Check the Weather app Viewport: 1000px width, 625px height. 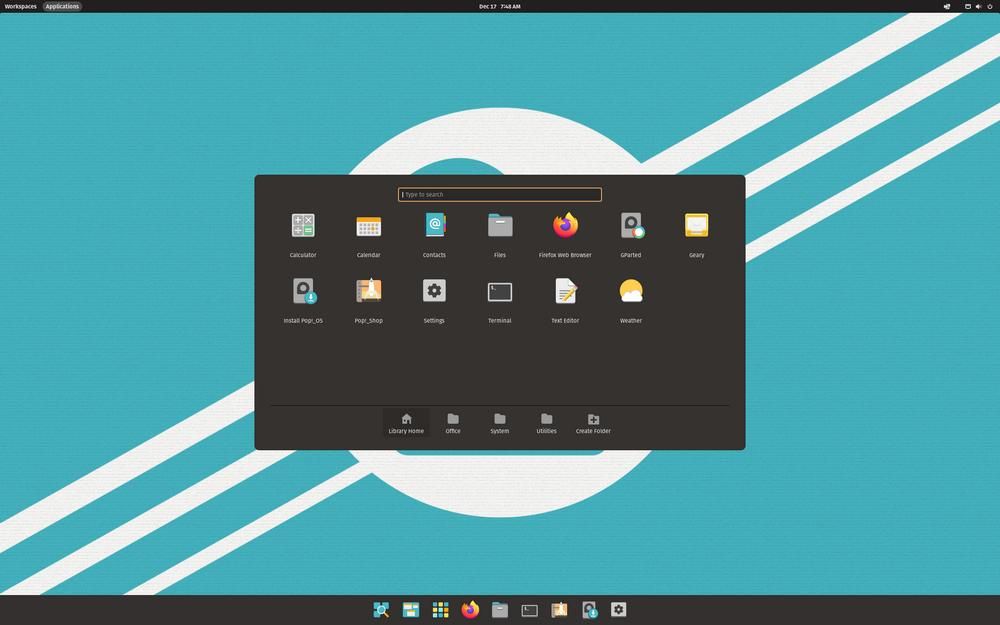631,295
